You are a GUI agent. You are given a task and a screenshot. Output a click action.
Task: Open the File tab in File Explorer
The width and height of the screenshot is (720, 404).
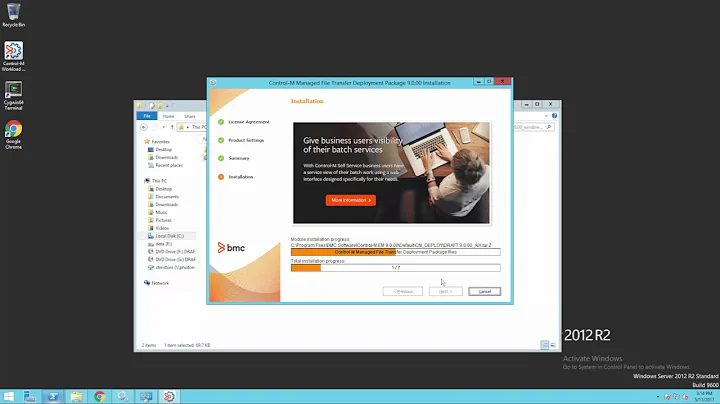pyautogui.click(x=147, y=116)
